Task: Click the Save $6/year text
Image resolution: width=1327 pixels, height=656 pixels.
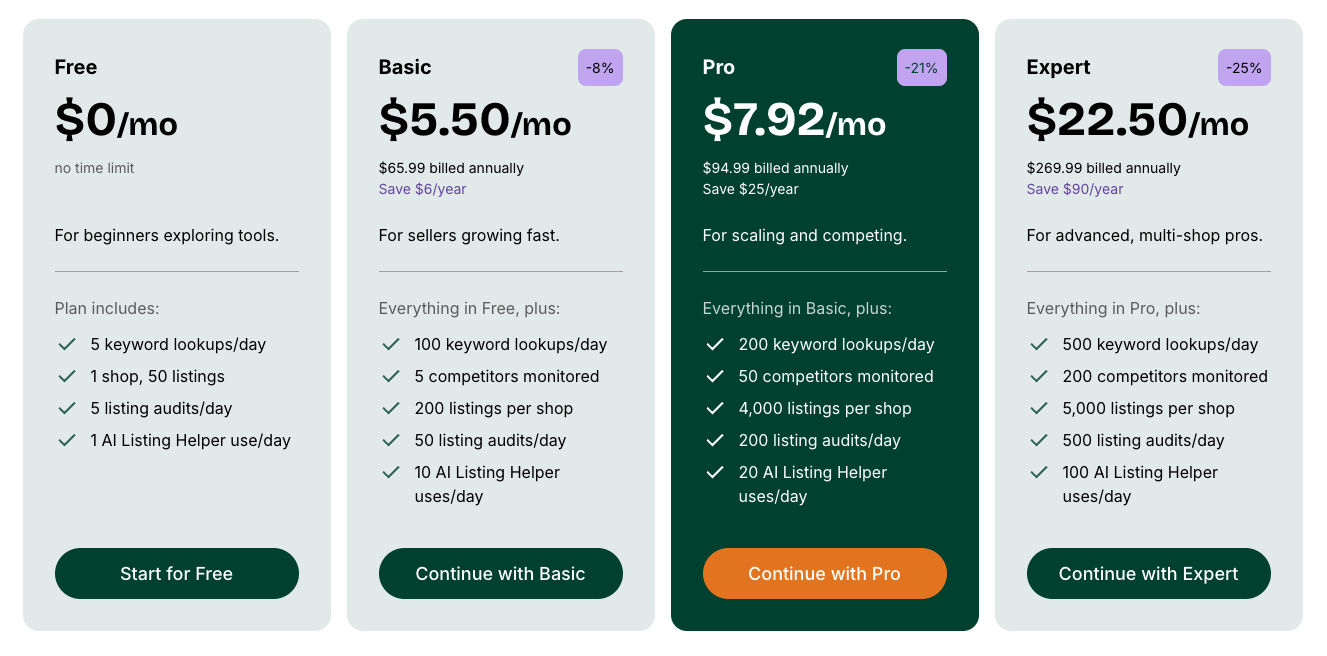Action: pos(422,189)
